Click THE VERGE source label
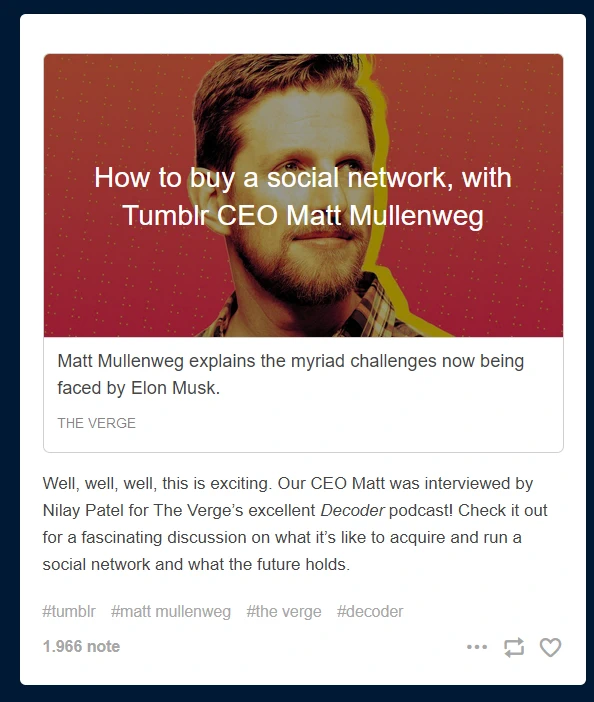The height and width of the screenshot is (702, 594). [x=97, y=423]
